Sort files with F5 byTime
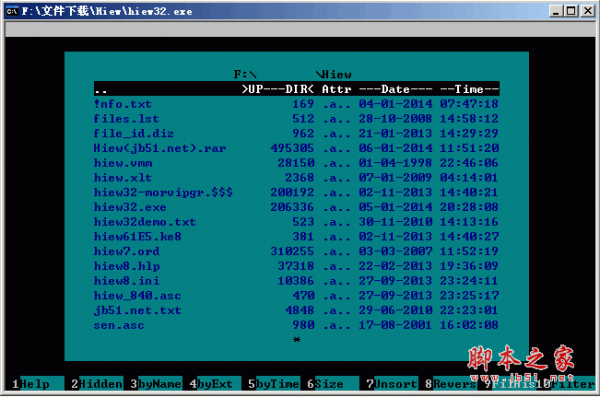 click(274, 384)
